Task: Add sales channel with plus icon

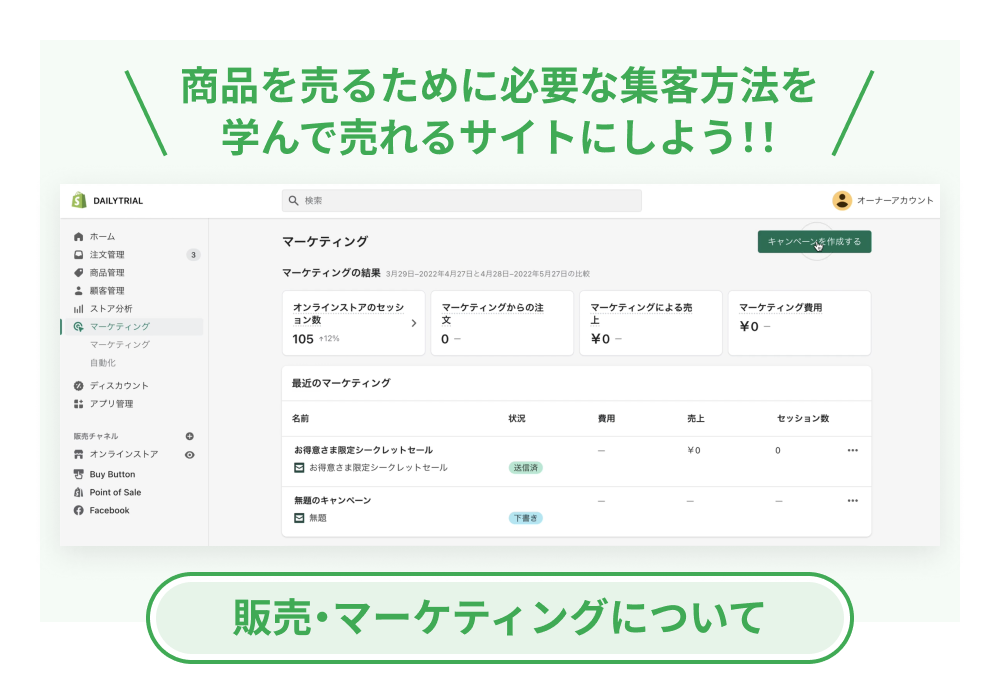Action: [190, 437]
